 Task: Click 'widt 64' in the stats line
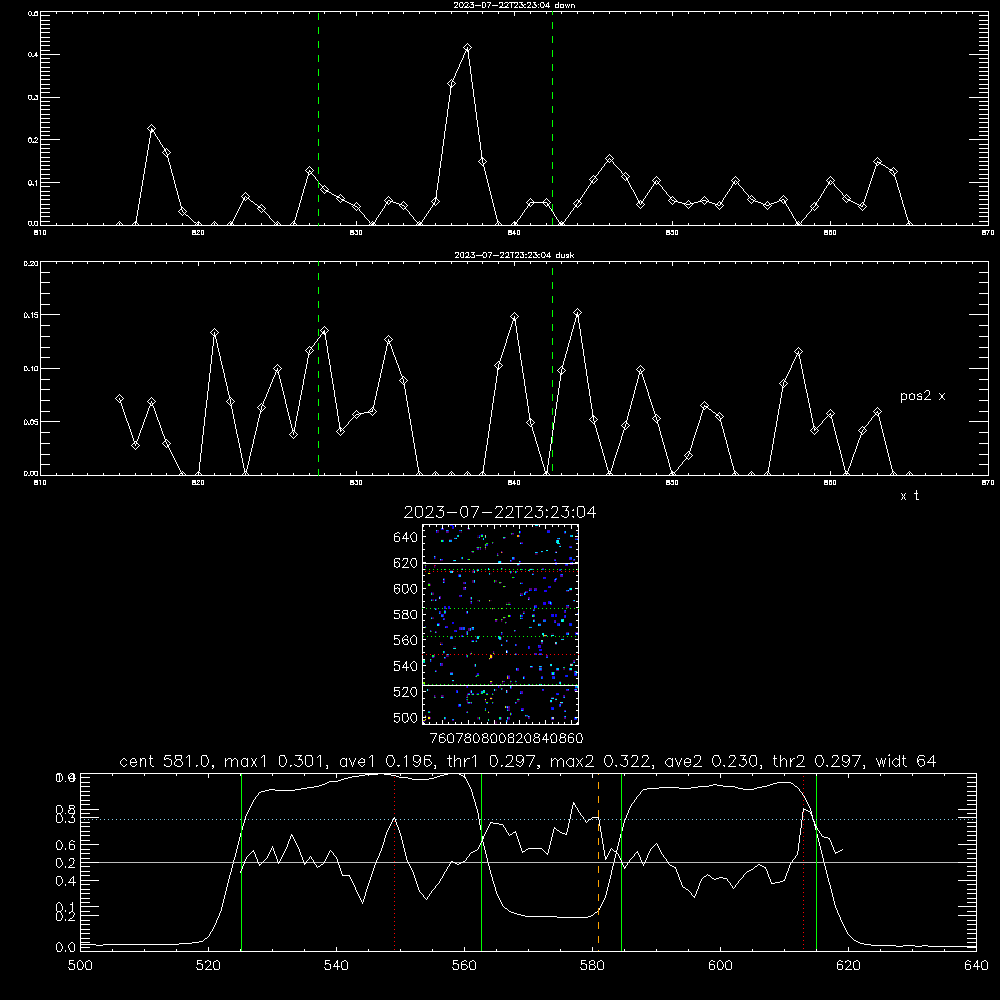pyautogui.click(x=906, y=761)
